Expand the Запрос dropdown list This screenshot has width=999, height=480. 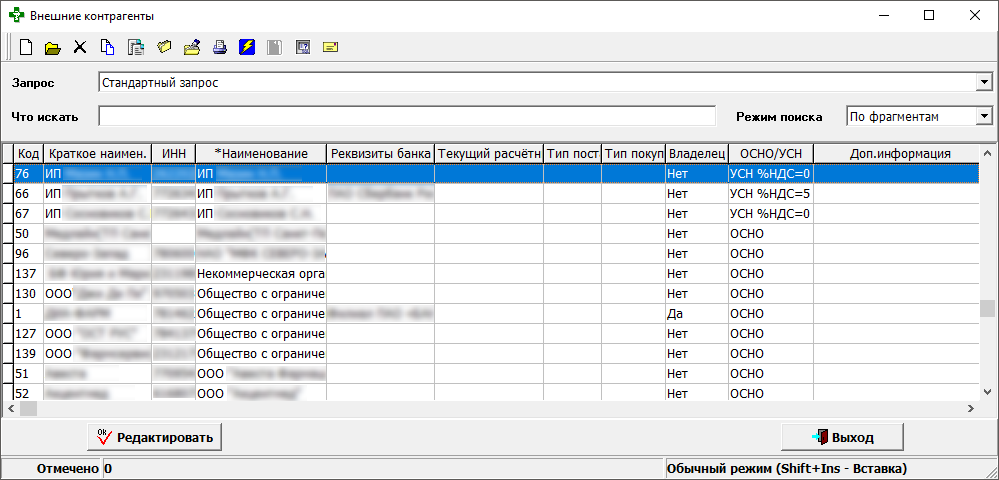(984, 82)
